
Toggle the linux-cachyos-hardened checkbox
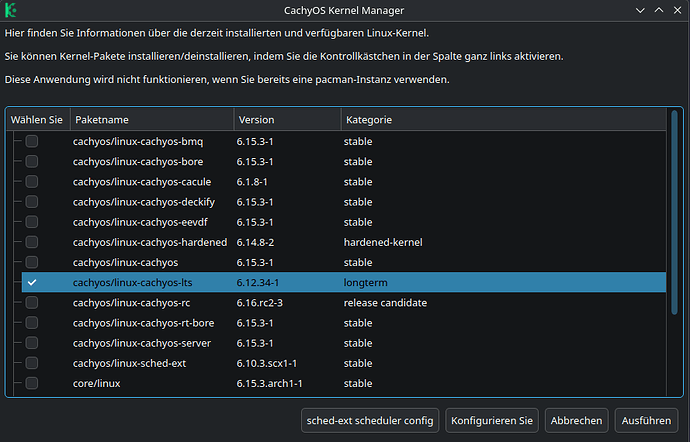pyautogui.click(x=32, y=242)
